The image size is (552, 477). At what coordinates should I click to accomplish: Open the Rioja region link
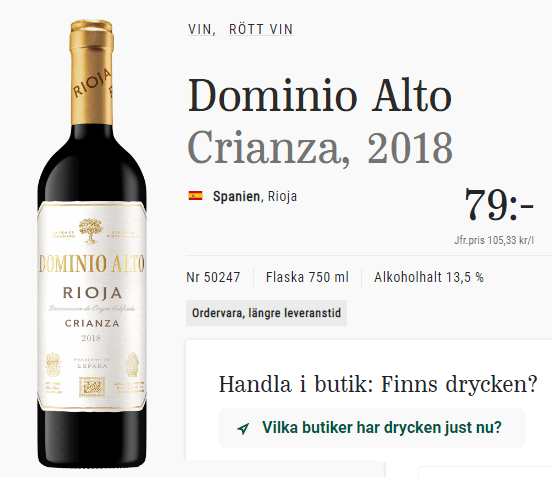click(282, 196)
